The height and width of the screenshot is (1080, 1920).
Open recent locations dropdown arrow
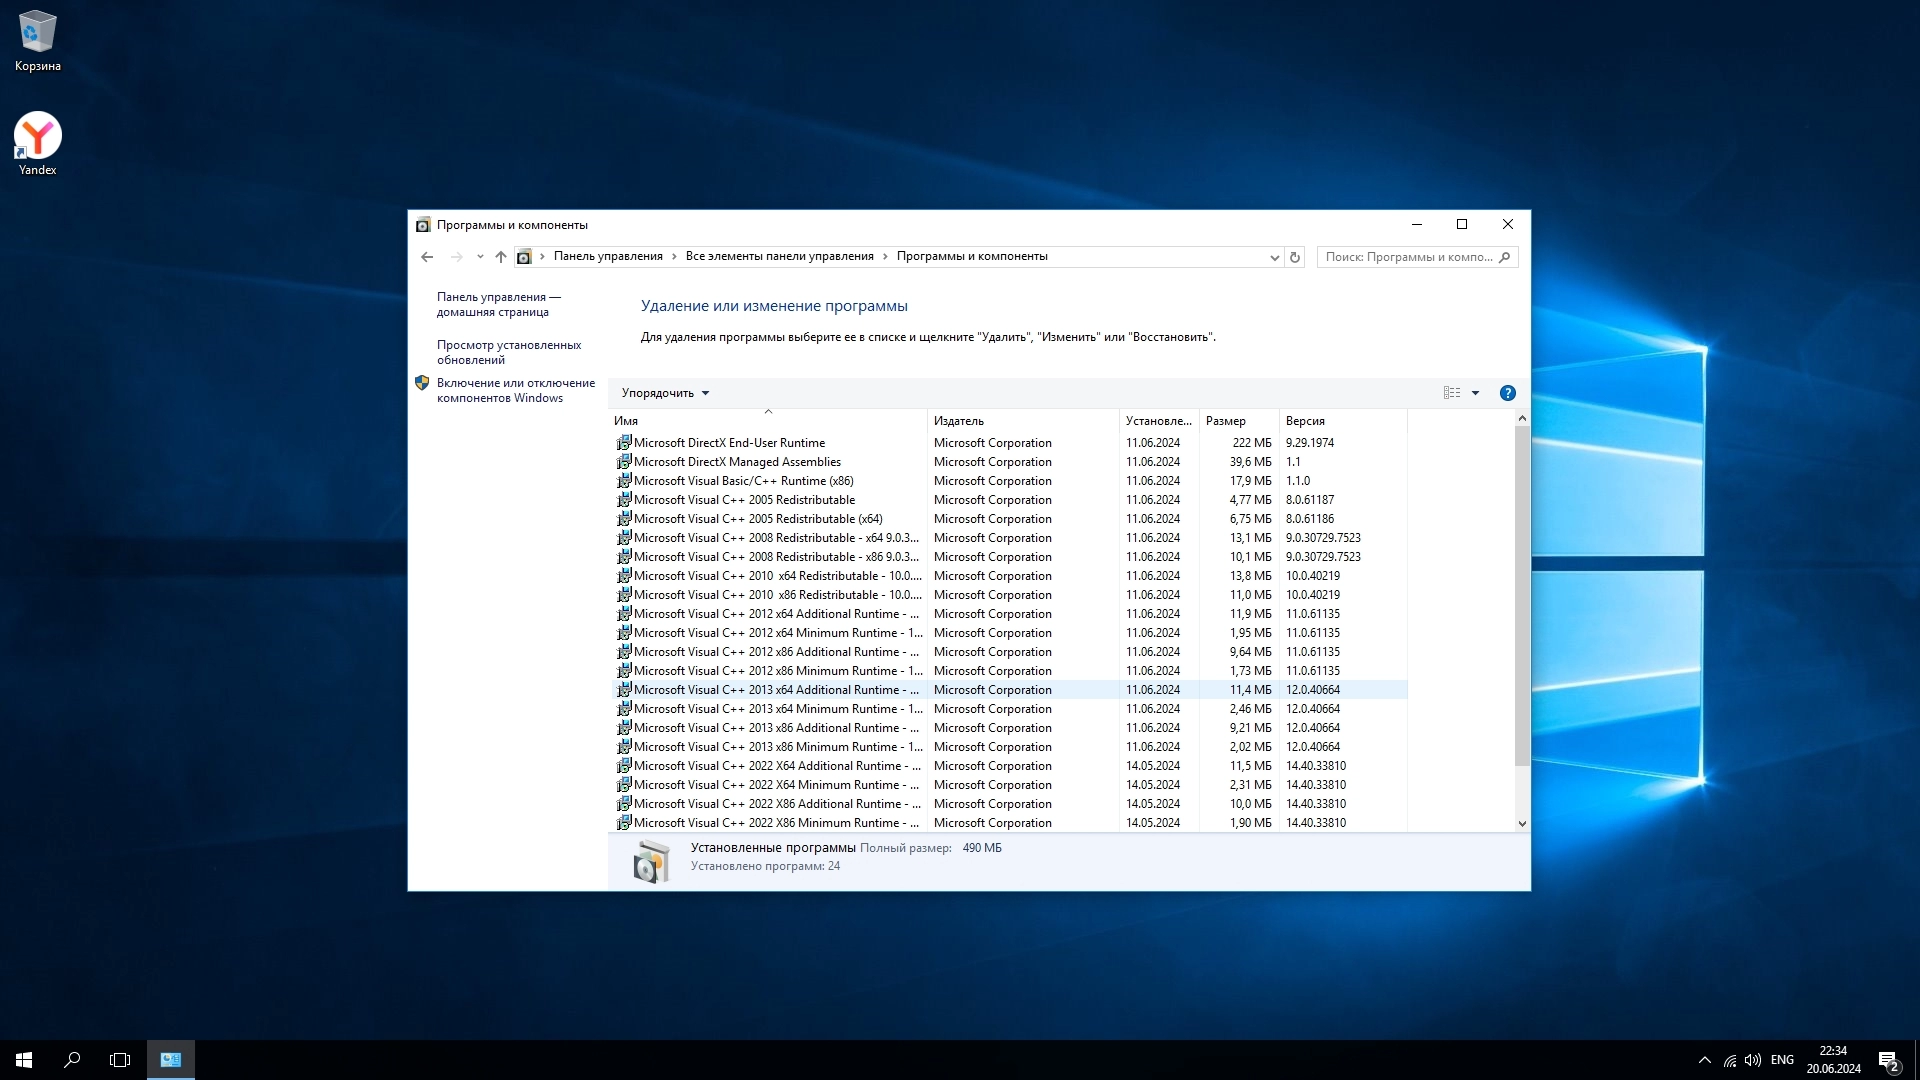480,257
